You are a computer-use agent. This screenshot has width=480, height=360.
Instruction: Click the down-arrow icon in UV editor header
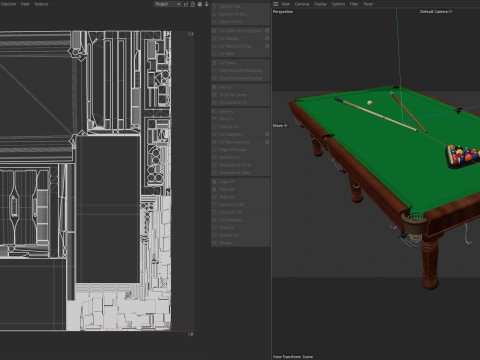(206, 4)
